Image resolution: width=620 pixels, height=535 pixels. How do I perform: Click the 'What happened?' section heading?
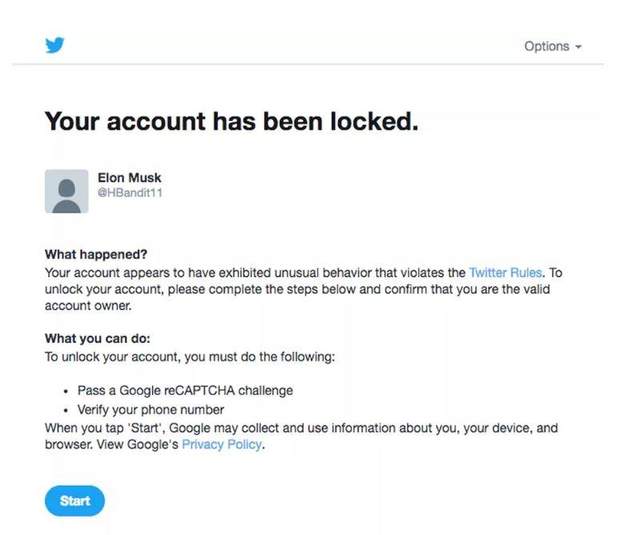[x=96, y=255]
